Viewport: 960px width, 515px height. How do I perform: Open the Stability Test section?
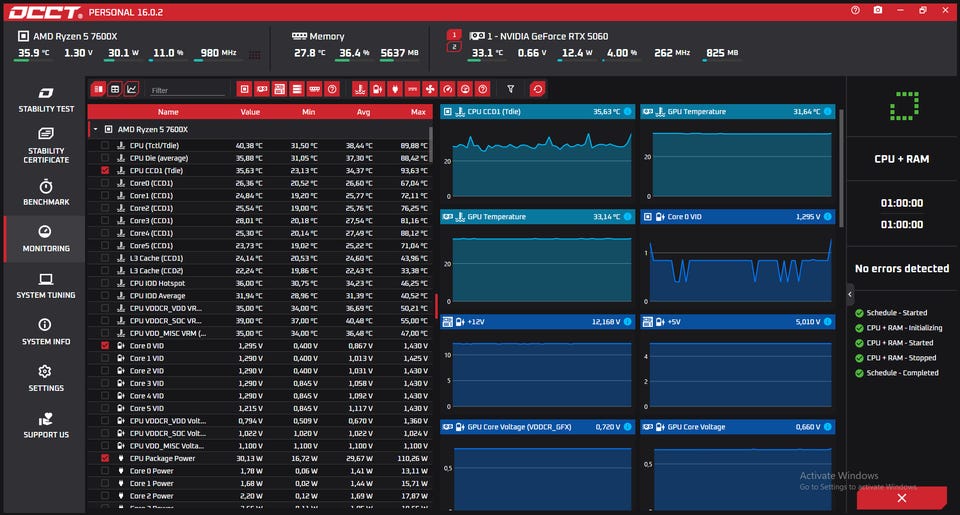46,100
